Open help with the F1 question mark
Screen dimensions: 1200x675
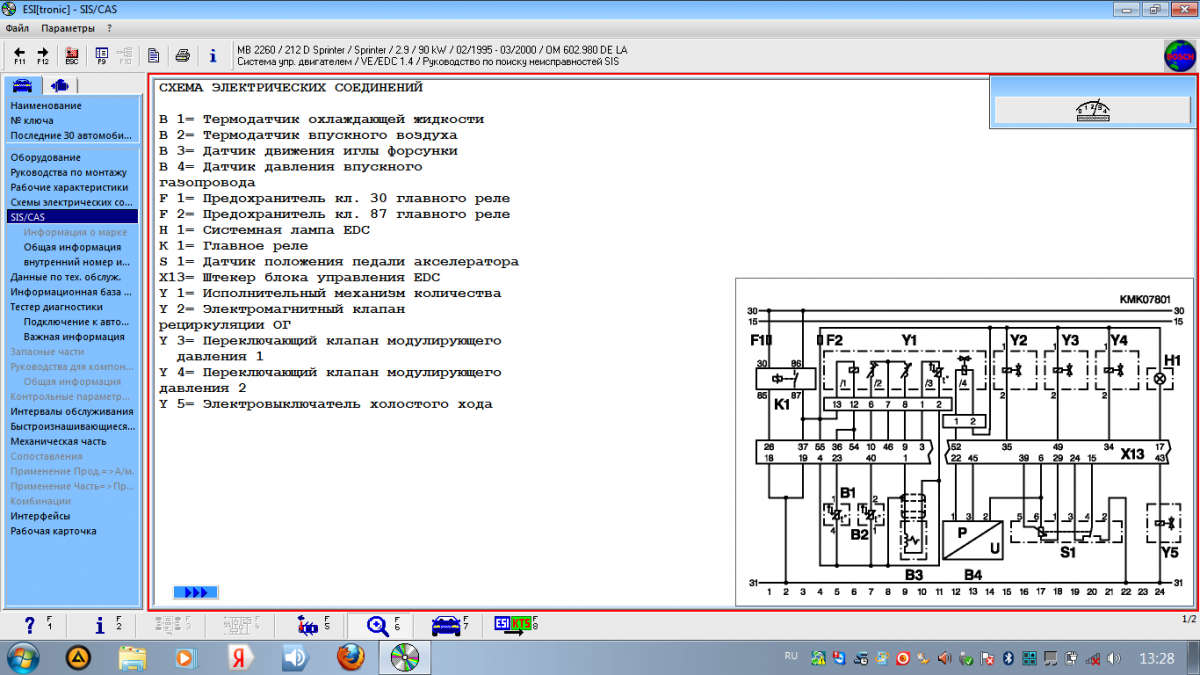pyautogui.click(x=37, y=626)
